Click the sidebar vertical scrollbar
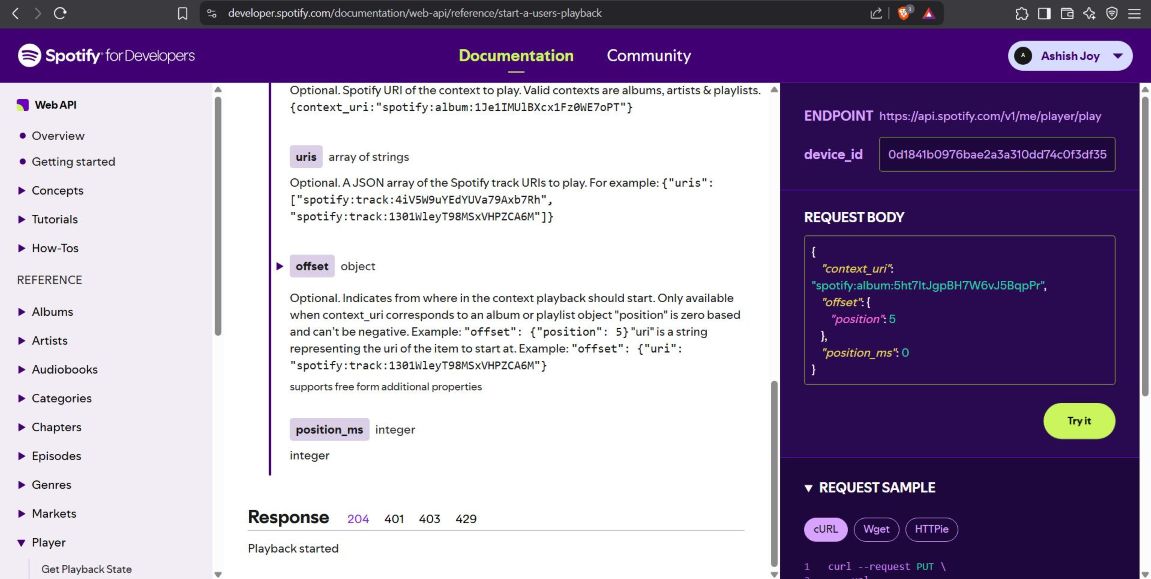The height and width of the screenshot is (579, 1151). tap(217, 216)
